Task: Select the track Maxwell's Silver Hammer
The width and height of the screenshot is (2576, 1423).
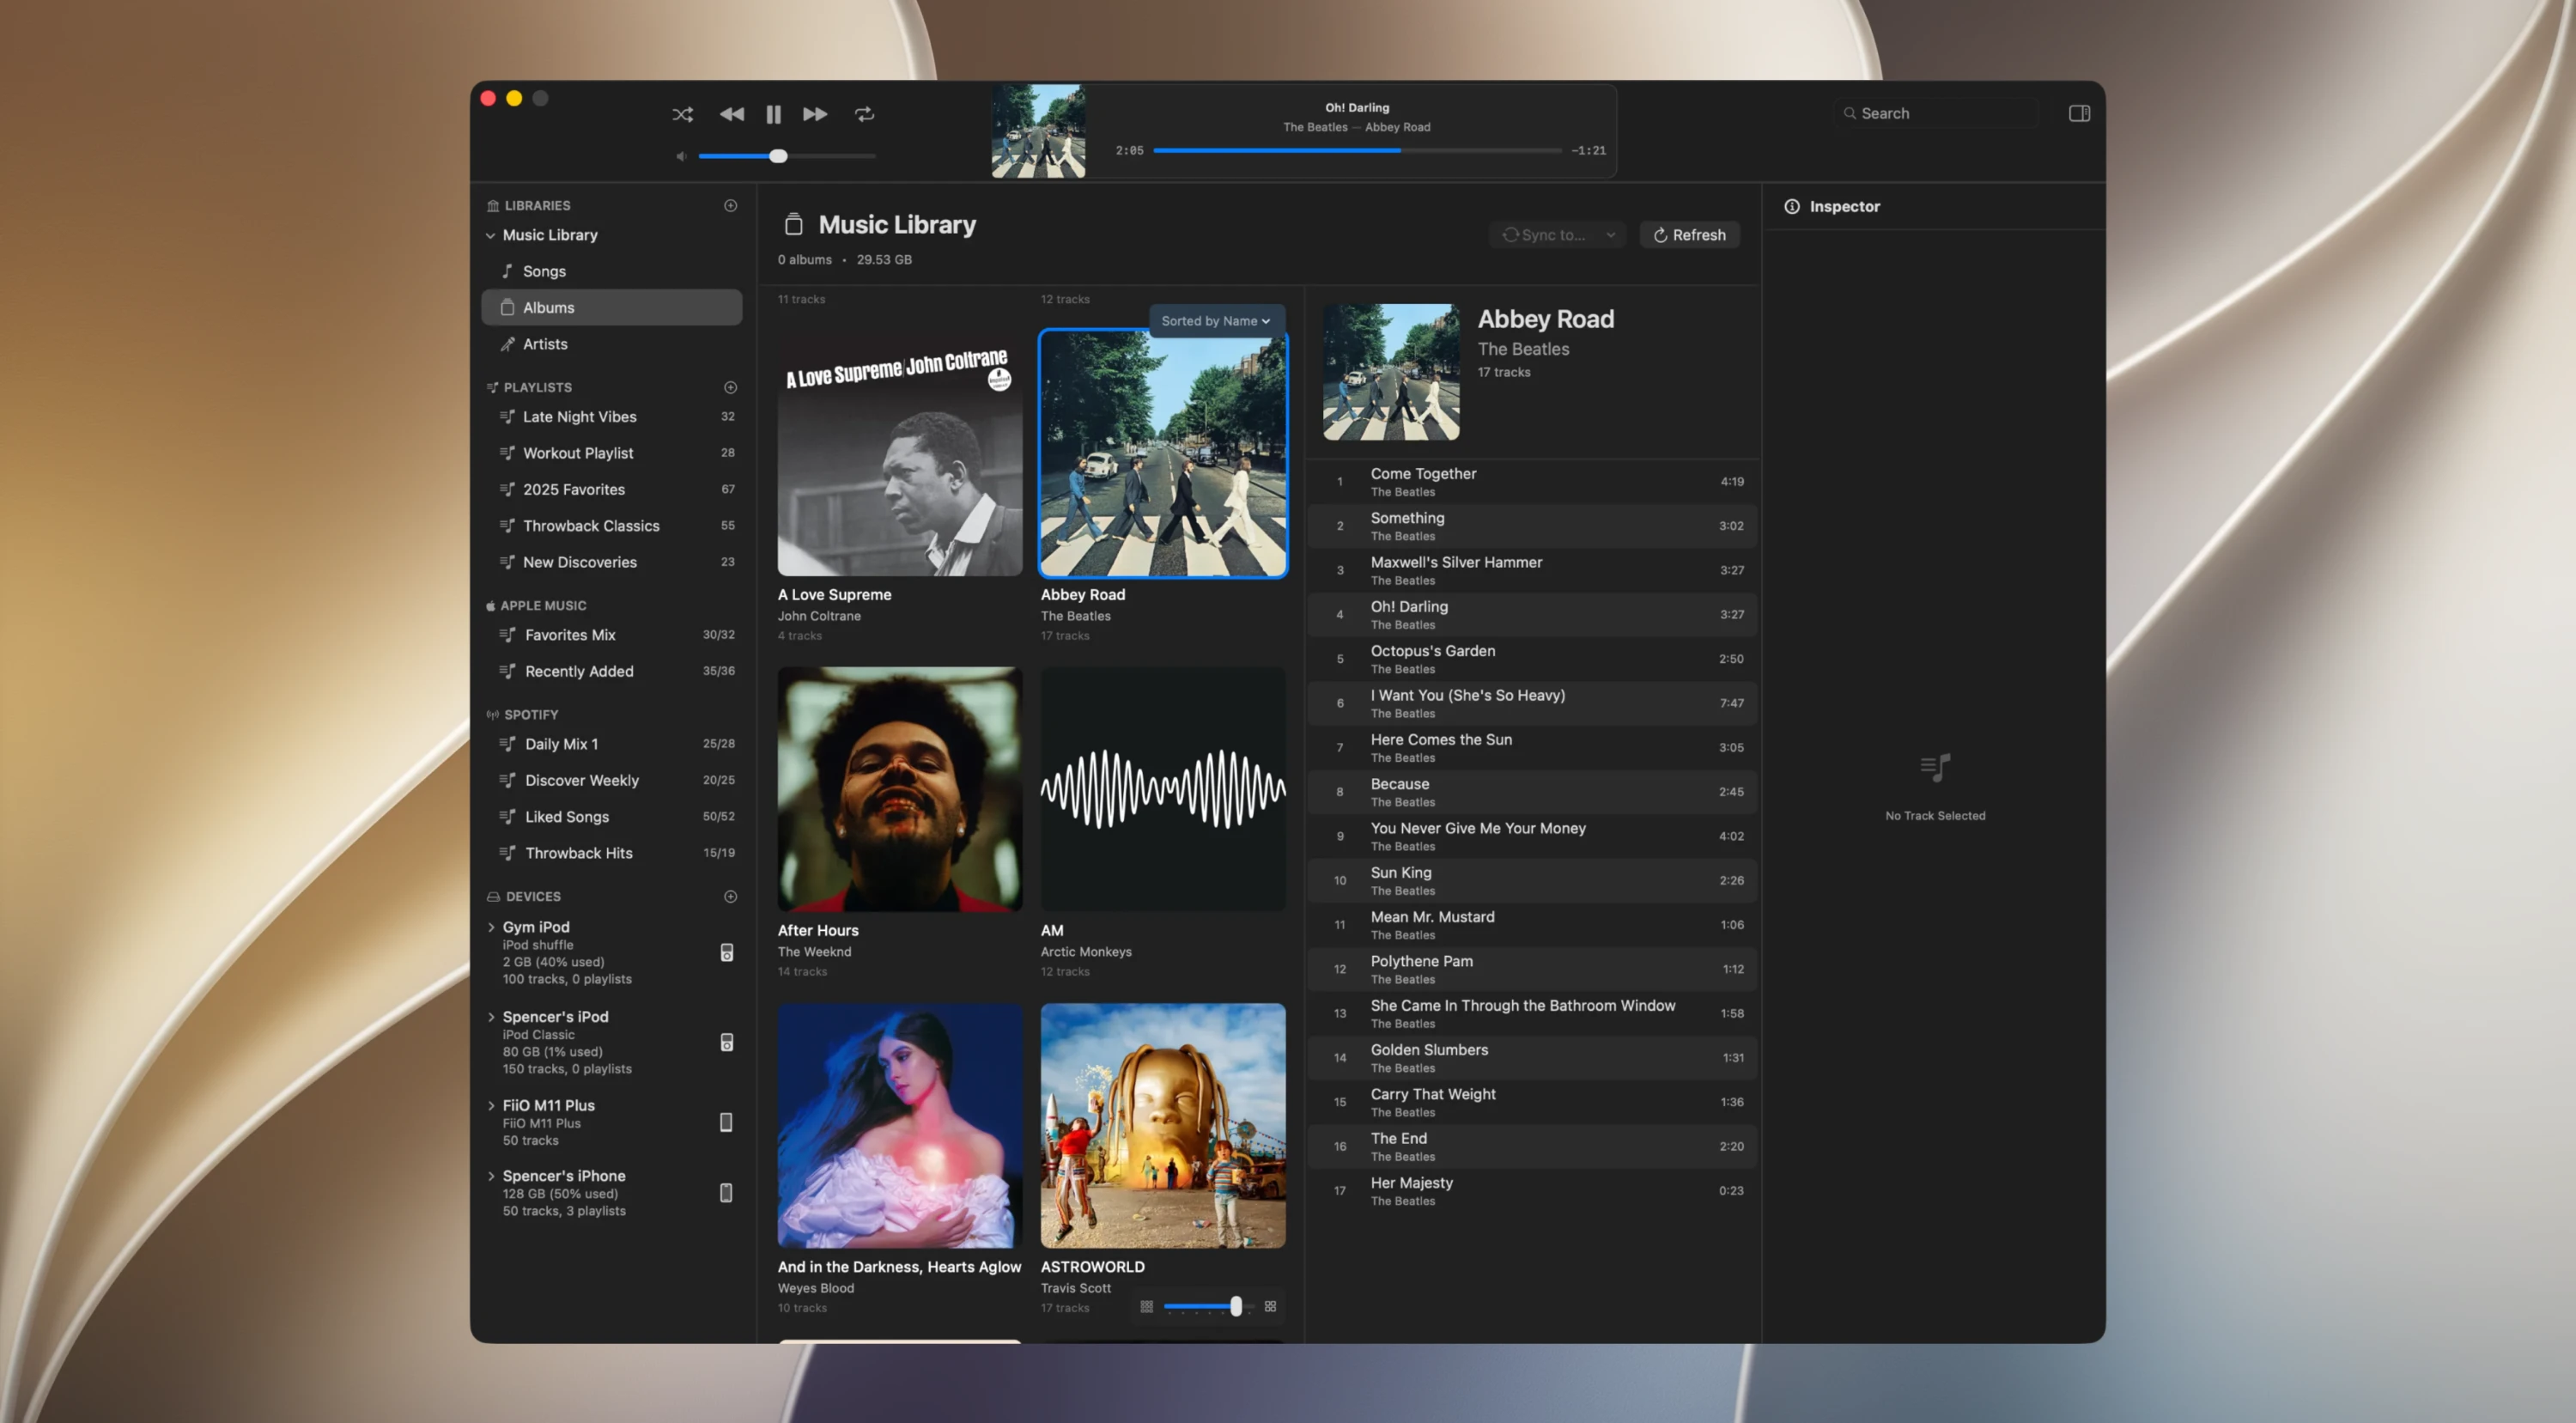Action: (x=1532, y=570)
